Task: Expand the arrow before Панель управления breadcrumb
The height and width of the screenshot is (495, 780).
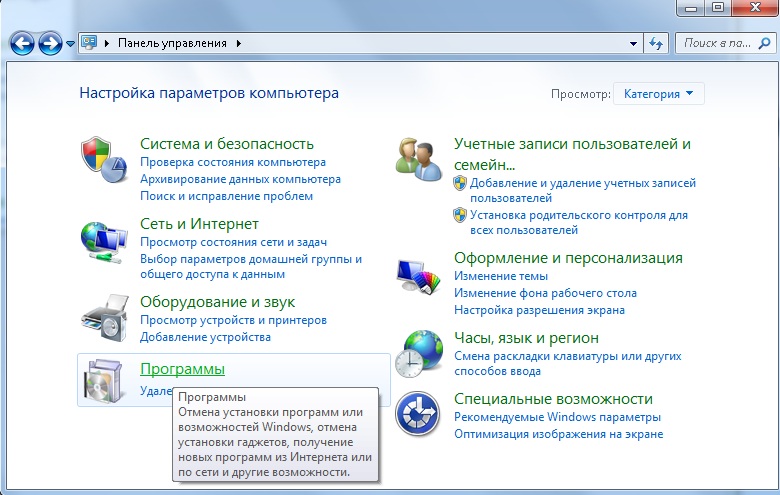Action: (x=106, y=43)
